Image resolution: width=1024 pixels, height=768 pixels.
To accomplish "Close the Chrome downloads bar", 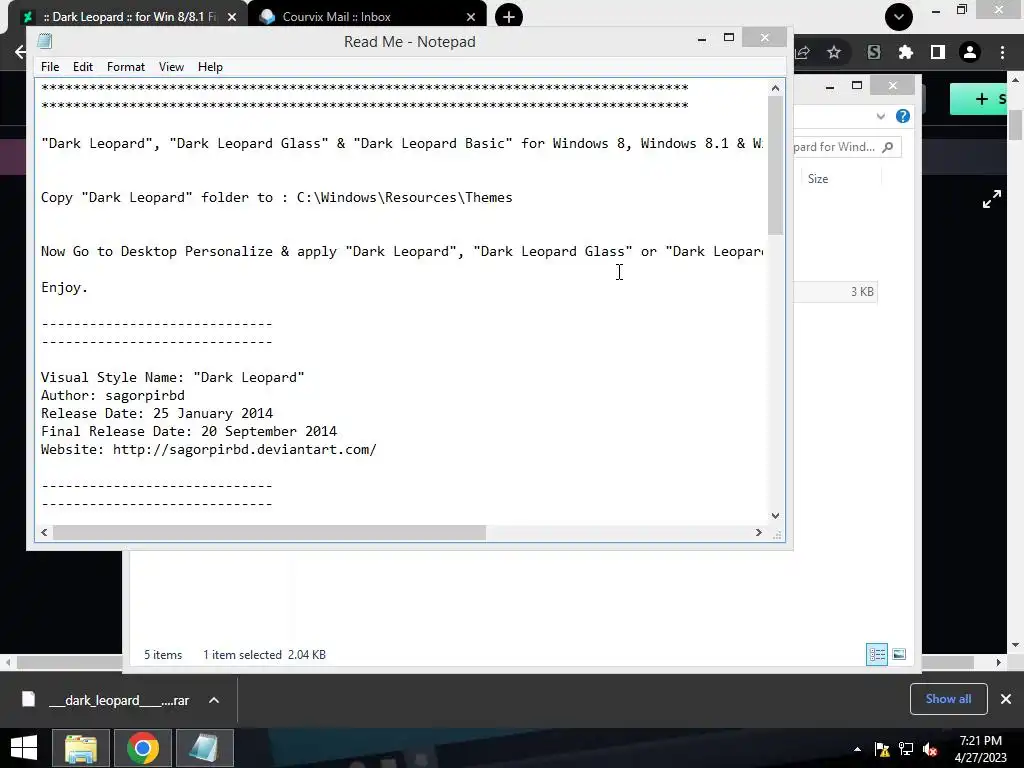I will [x=1006, y=699].
